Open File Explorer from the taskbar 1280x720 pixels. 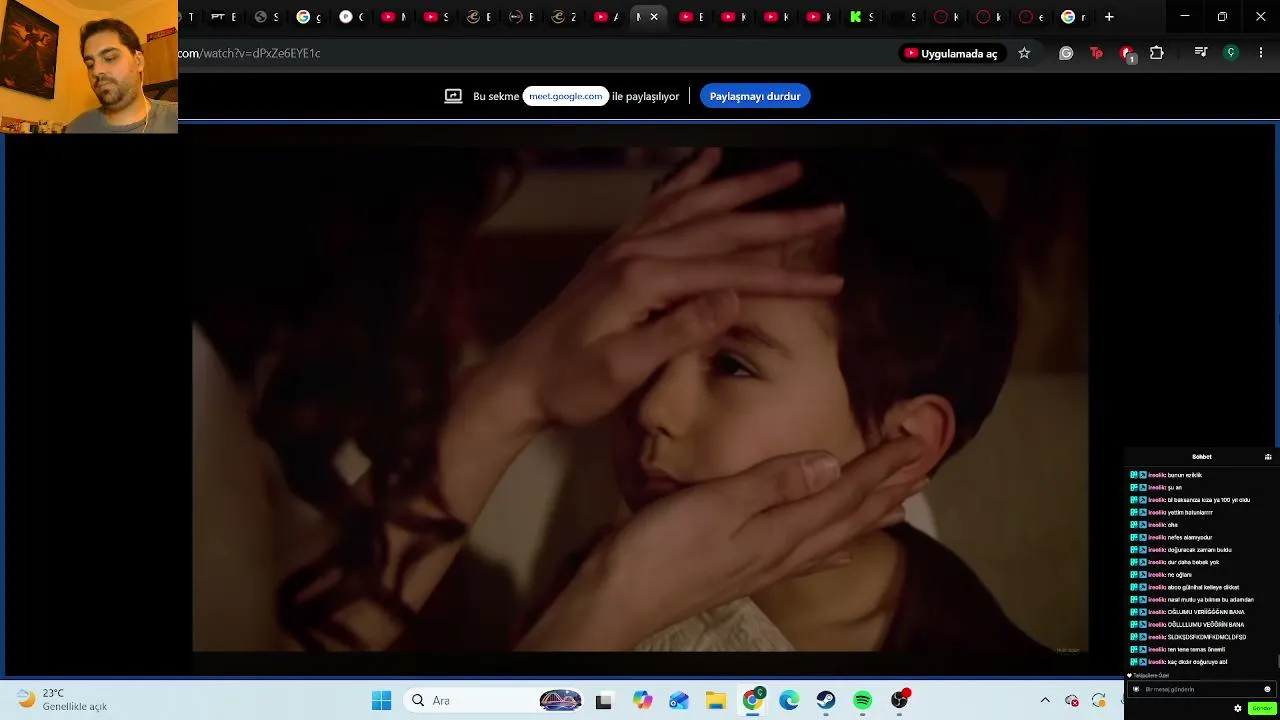pyautogui.click(x=716, y=701)
